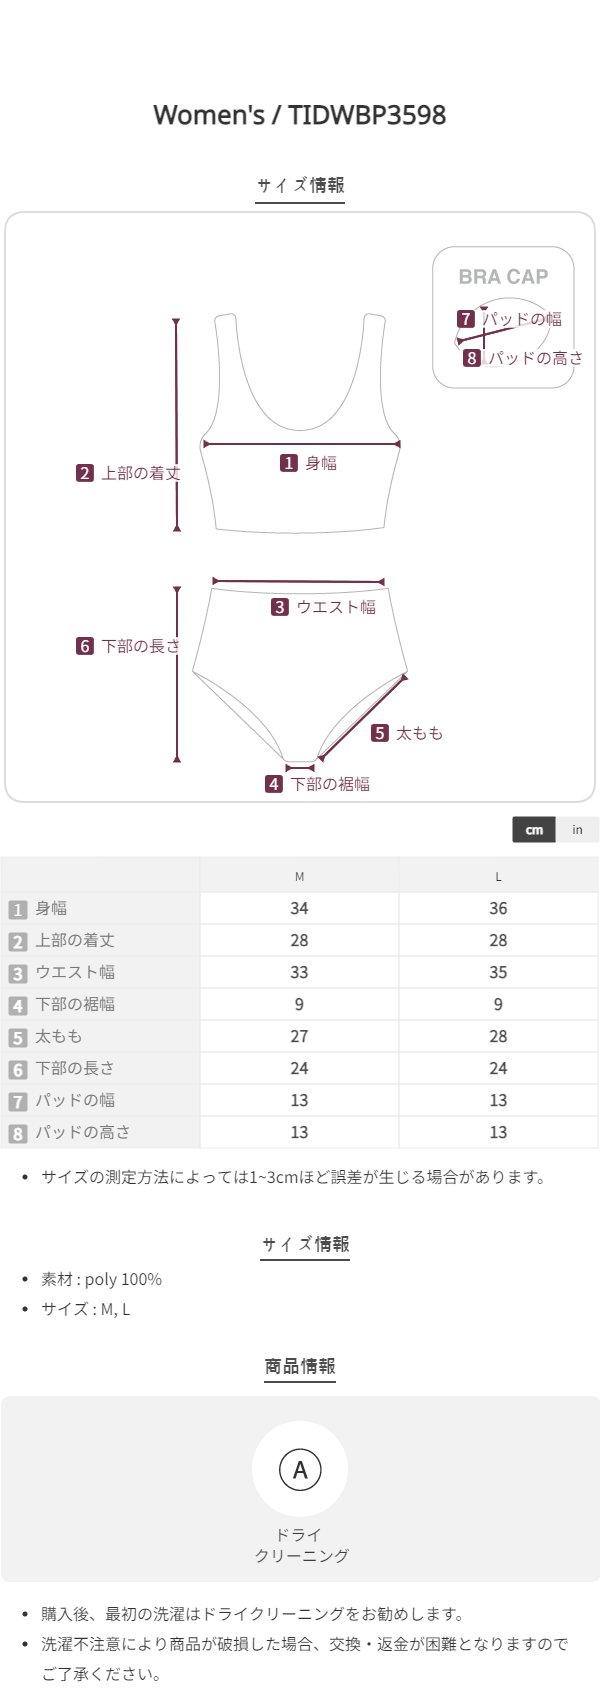
Task: Click number 8 badge in BRA CAP box
Action: coord(471,358)
